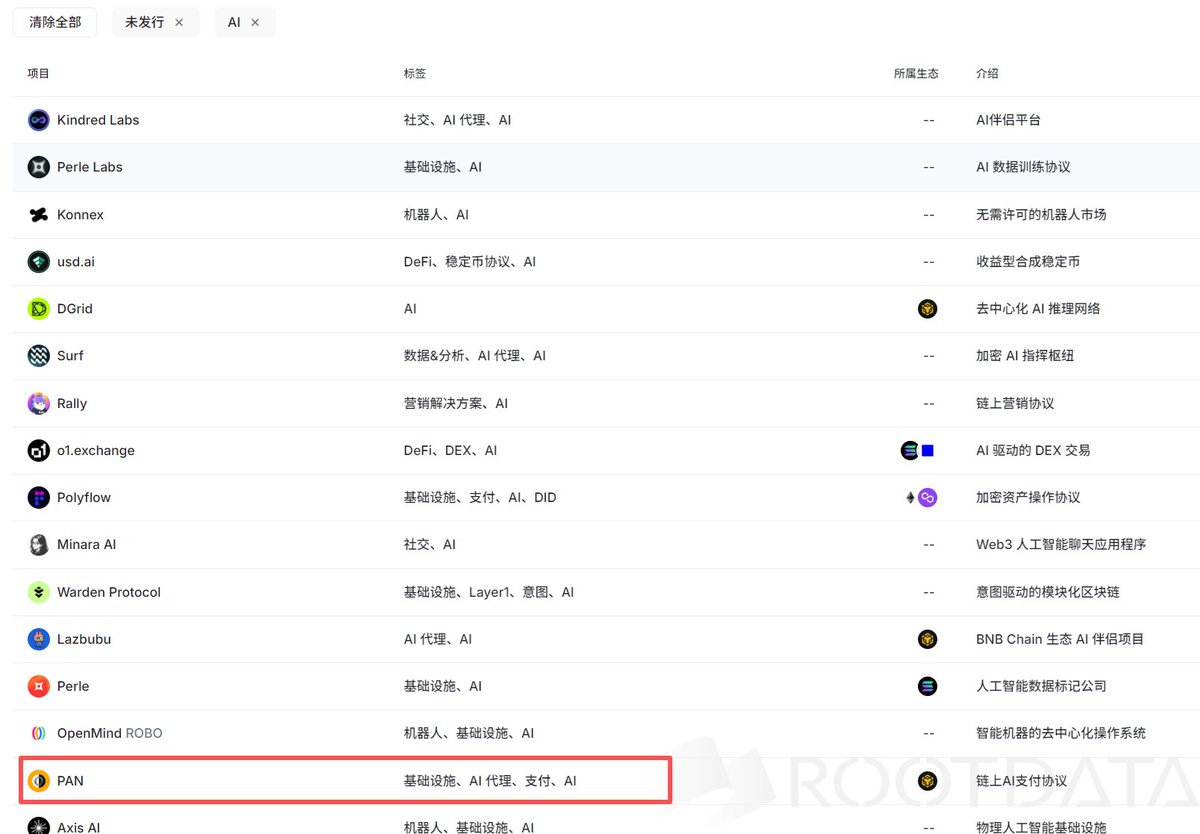Open the PAN project link
Screen dimensions: 1200x834
click(70, 781)
